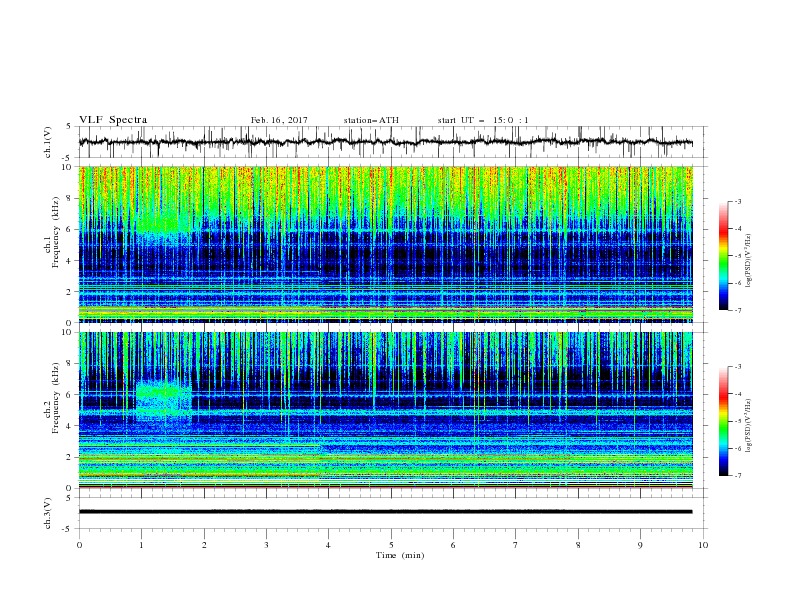Click the ch.1 spectrogram frequency tick "2"
This screenshot has width=792, height=612.
click(x=70, y=292)
